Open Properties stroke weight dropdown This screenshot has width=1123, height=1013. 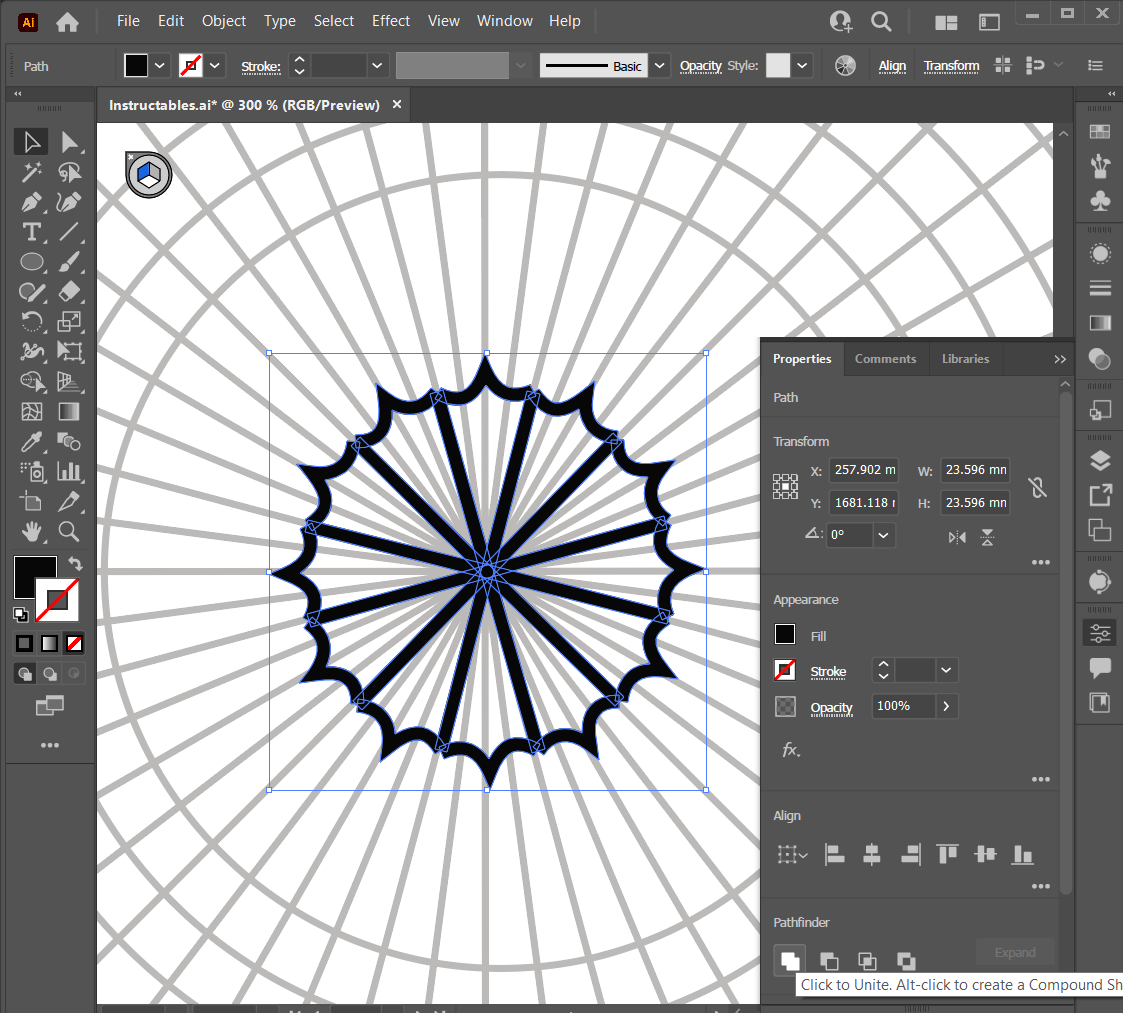[x=946, y=671]
